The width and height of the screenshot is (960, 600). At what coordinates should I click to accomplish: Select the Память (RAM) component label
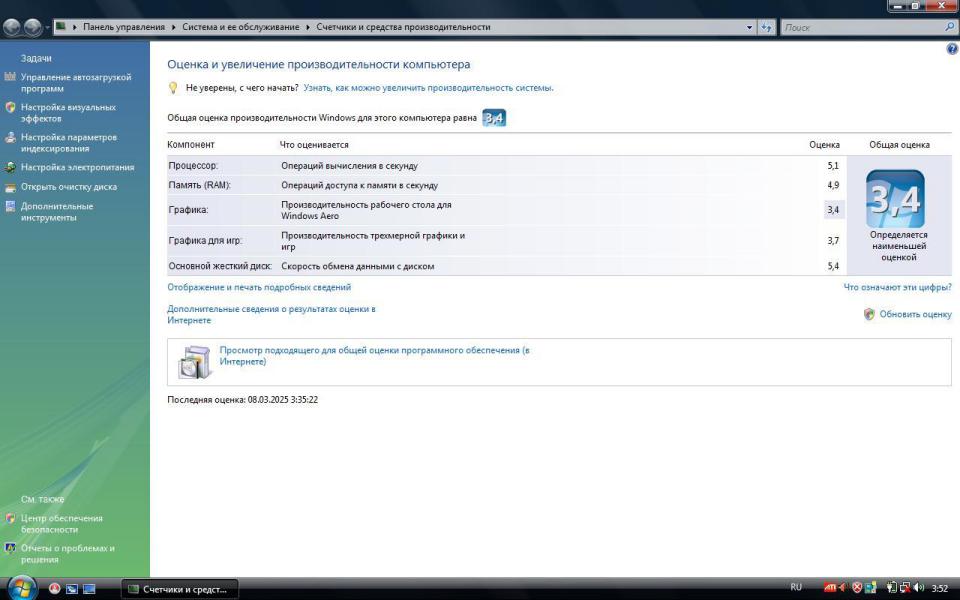200,186
